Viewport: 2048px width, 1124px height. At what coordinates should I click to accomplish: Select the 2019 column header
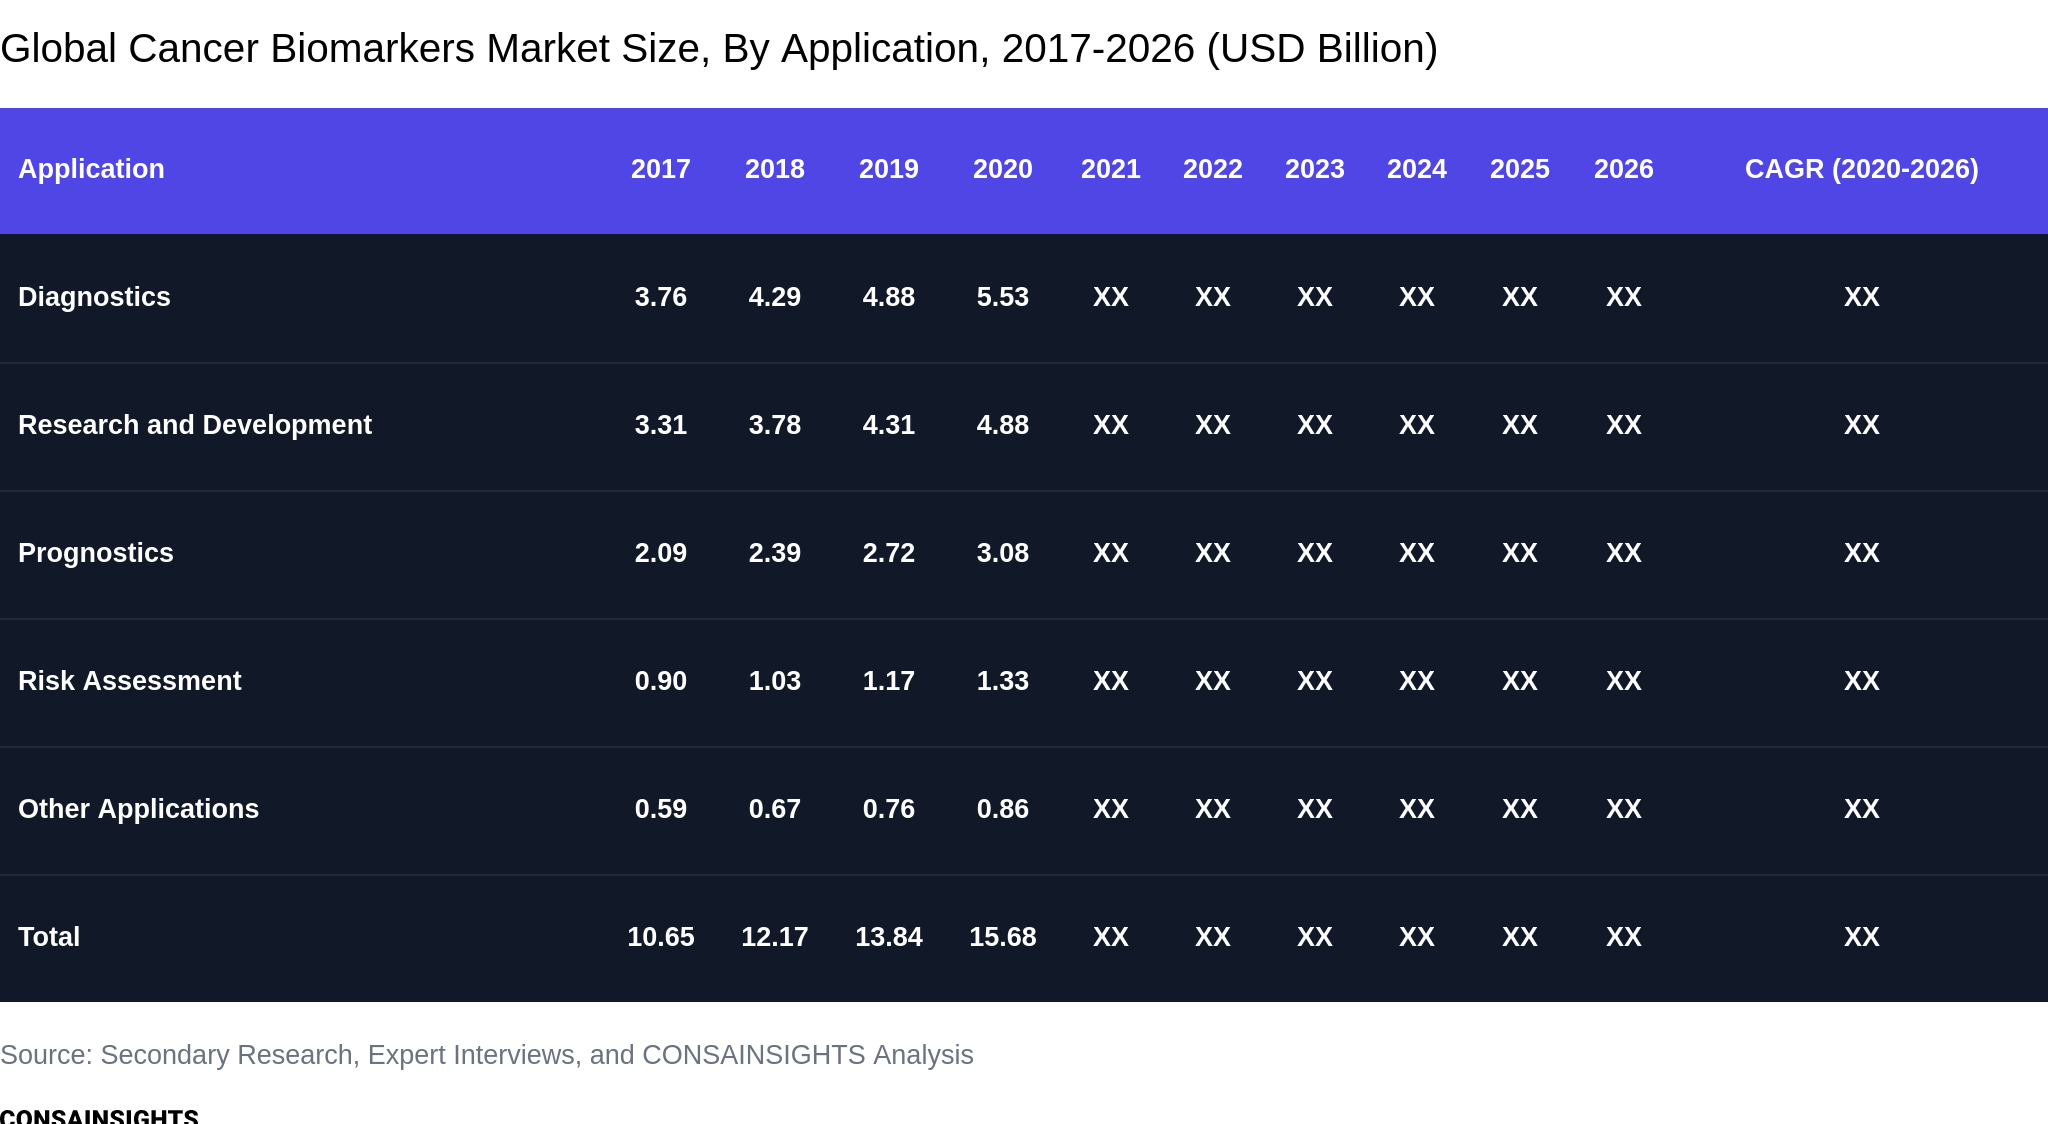889,169
